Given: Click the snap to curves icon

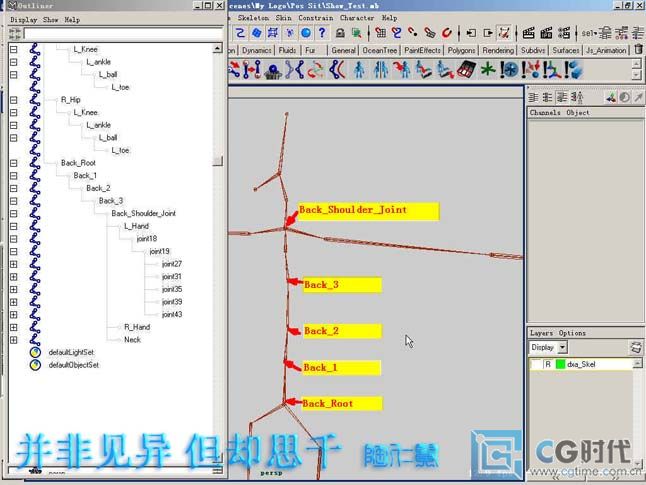Looking at the screenshot, I should coord(397,33).
